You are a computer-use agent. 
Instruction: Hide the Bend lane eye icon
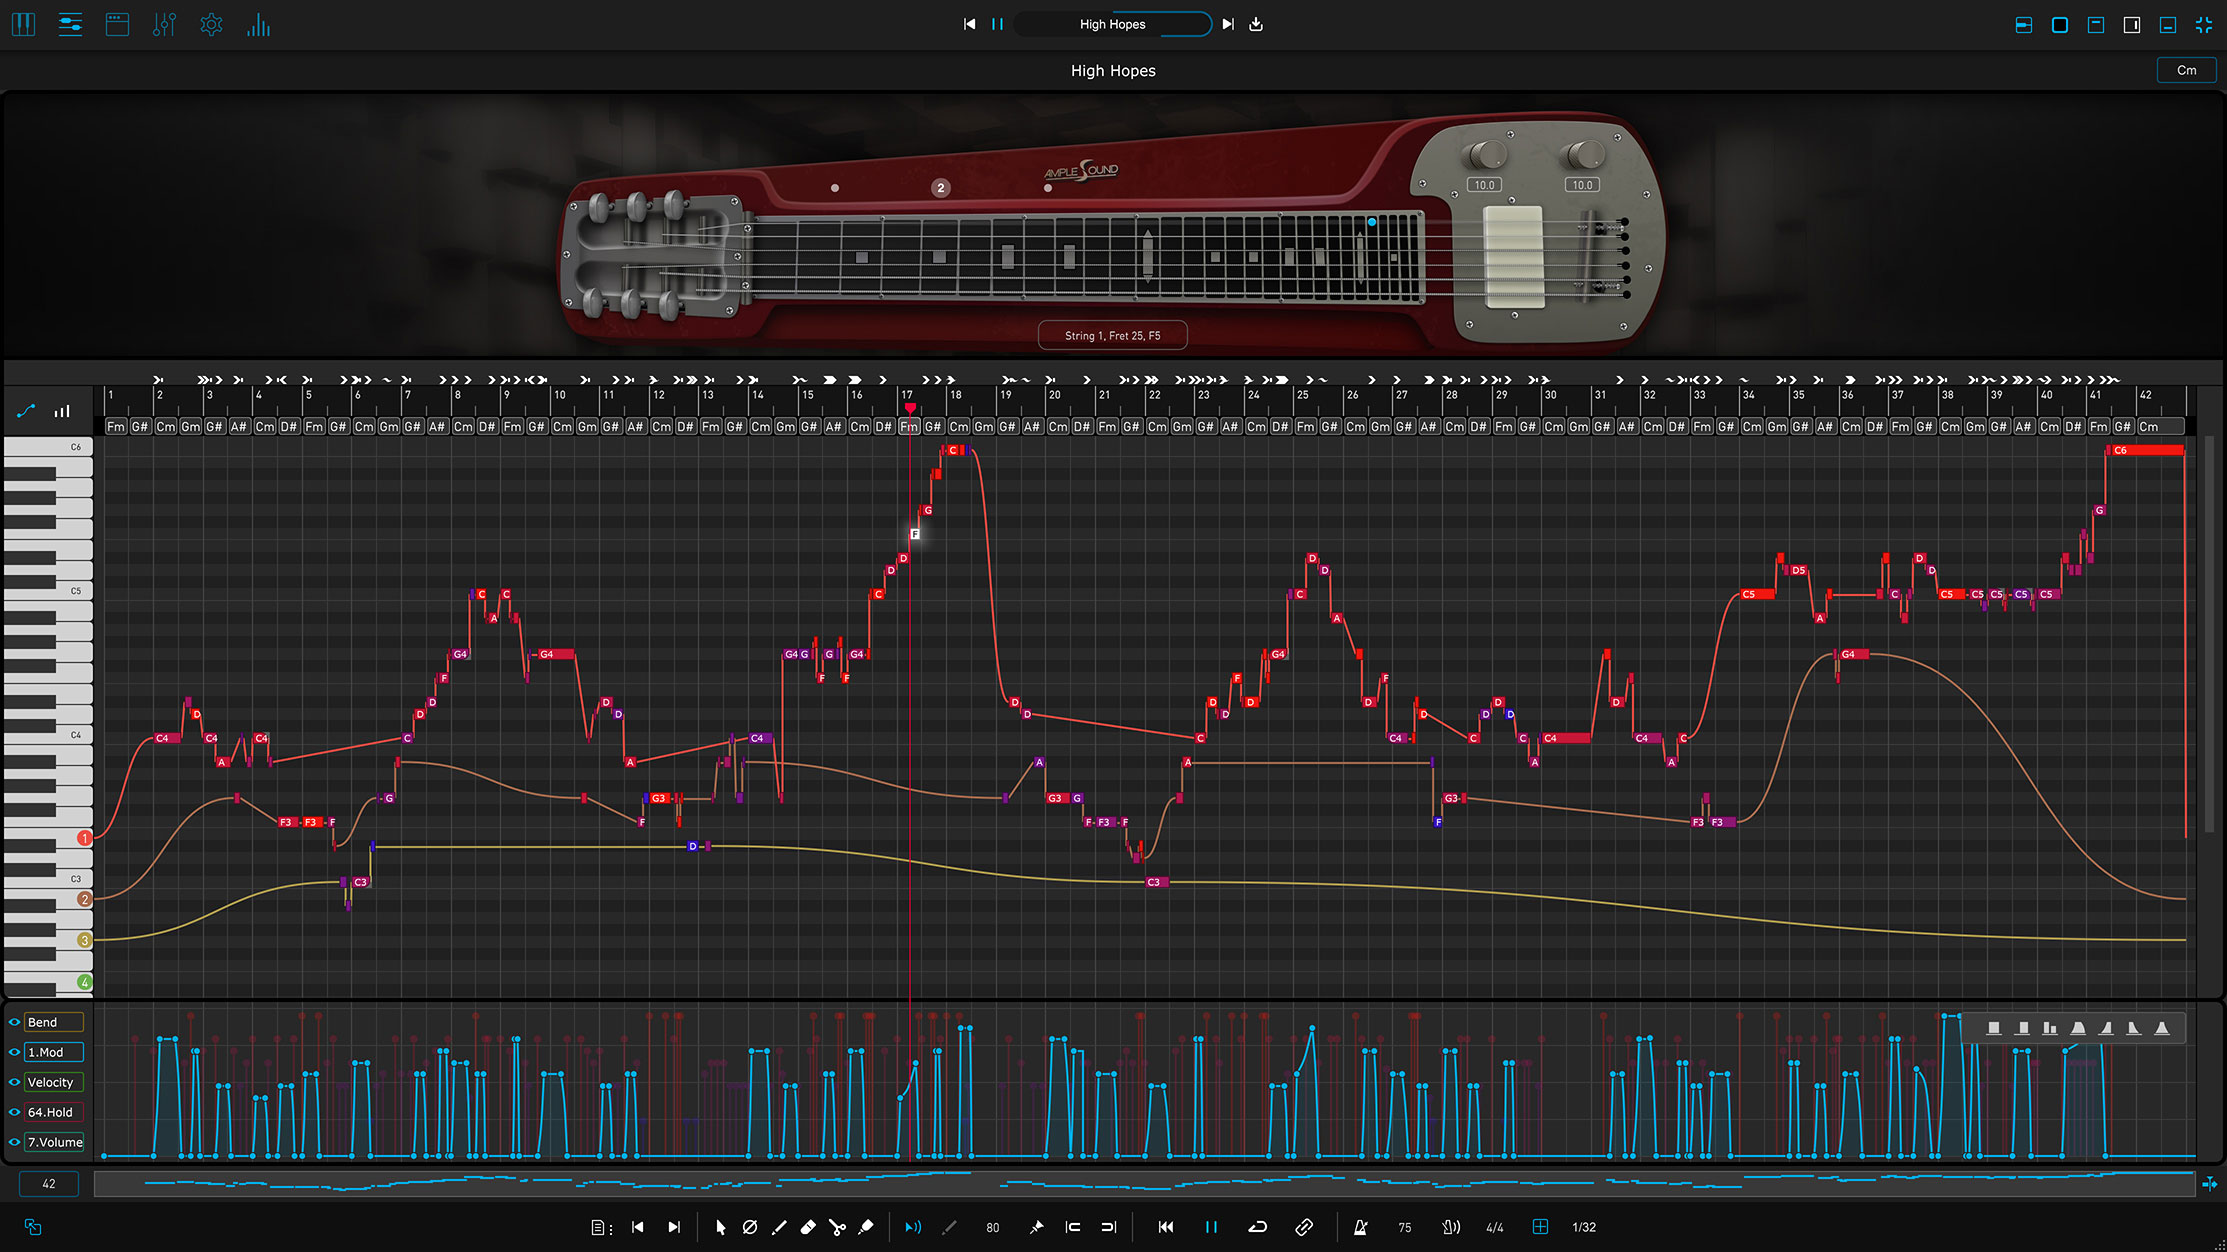14,1022
